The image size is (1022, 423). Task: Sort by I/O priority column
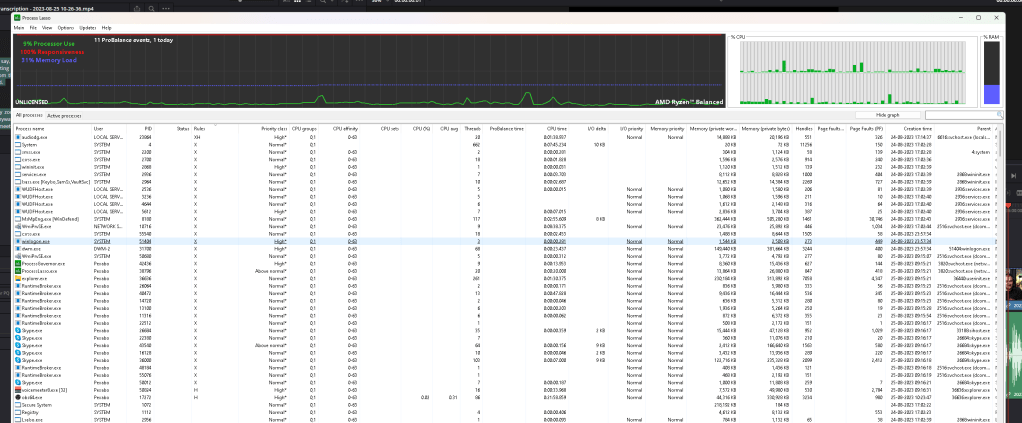click(628, 129)
